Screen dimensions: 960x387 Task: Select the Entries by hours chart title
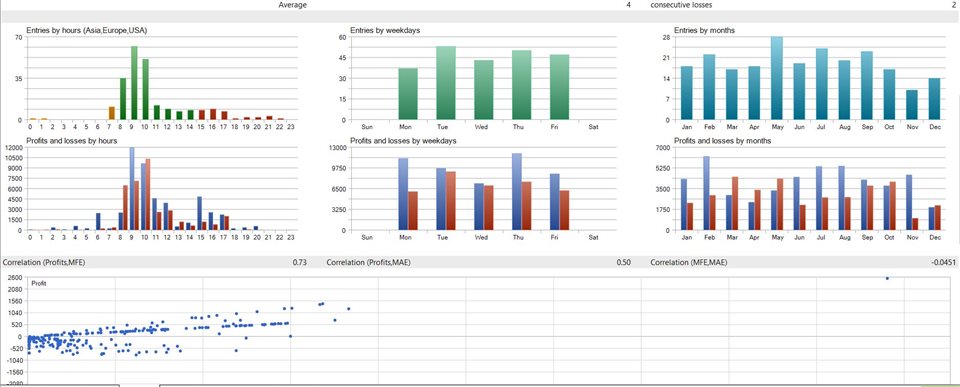[87, 30]
